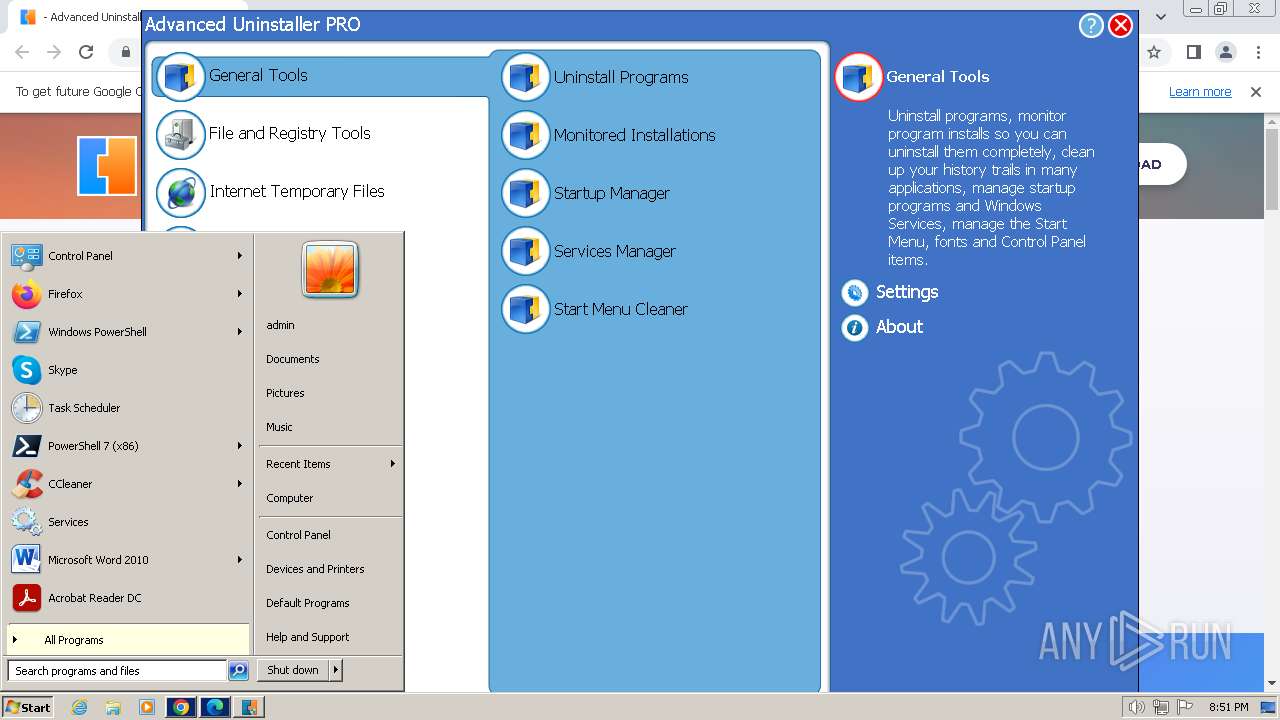Click the Internet Explorer taskbar icon
The image size is (1280, 720).
[x=80, y=707]
